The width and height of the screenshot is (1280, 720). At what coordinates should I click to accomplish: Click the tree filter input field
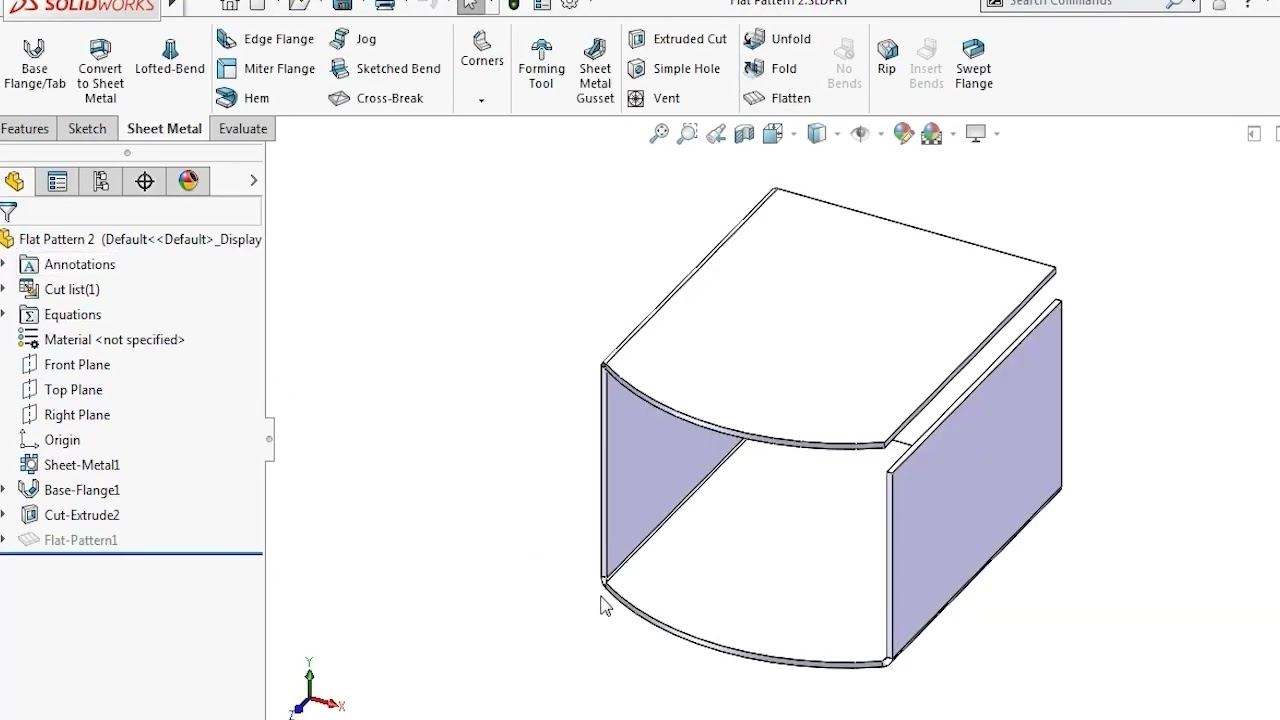tap(140, 211)
